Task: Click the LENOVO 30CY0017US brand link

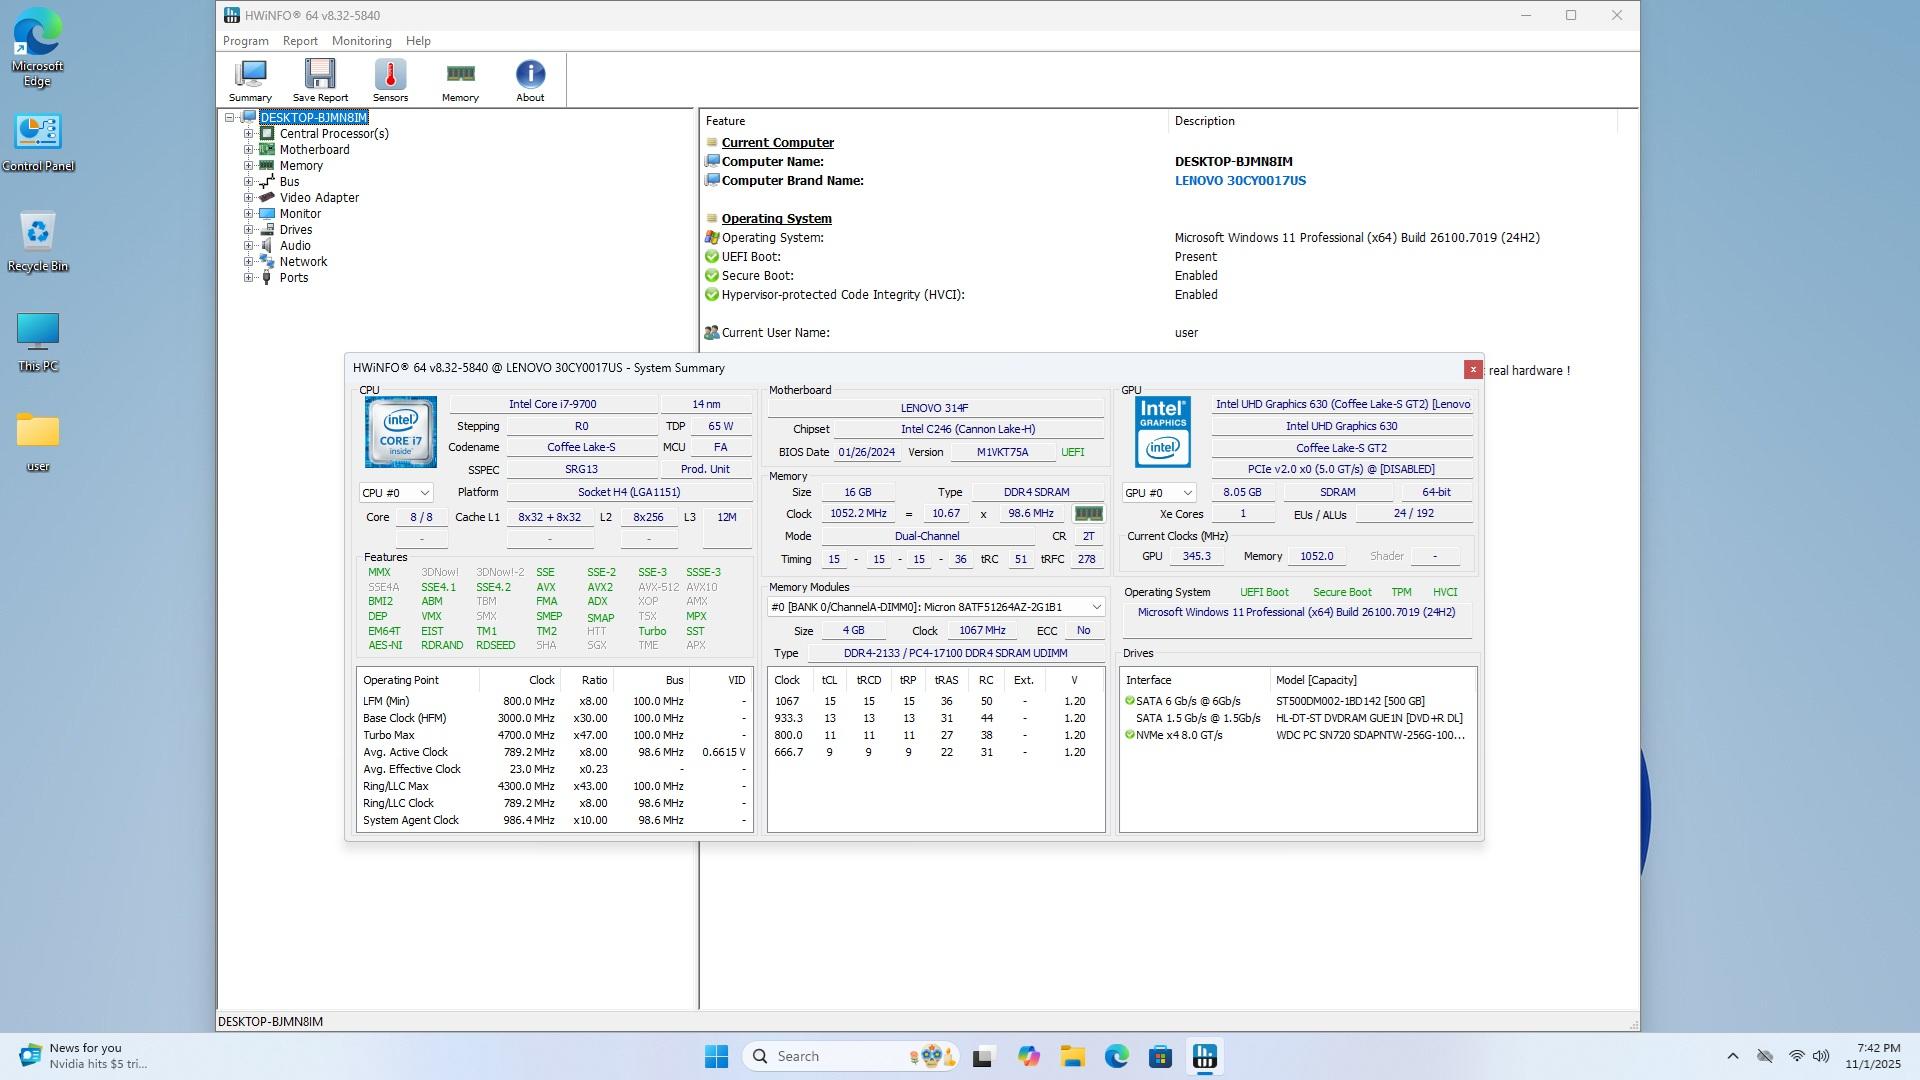Action: pos(1240,181)
